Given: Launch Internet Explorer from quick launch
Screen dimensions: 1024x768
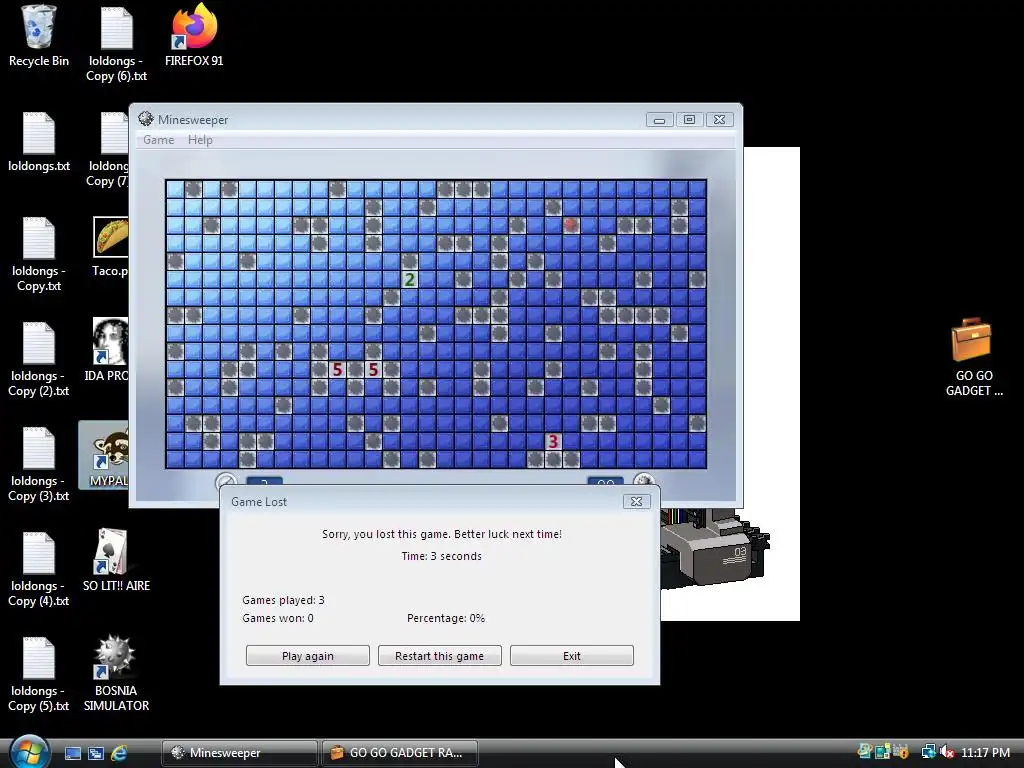Looking at the screenshot, I should [119, 753].
